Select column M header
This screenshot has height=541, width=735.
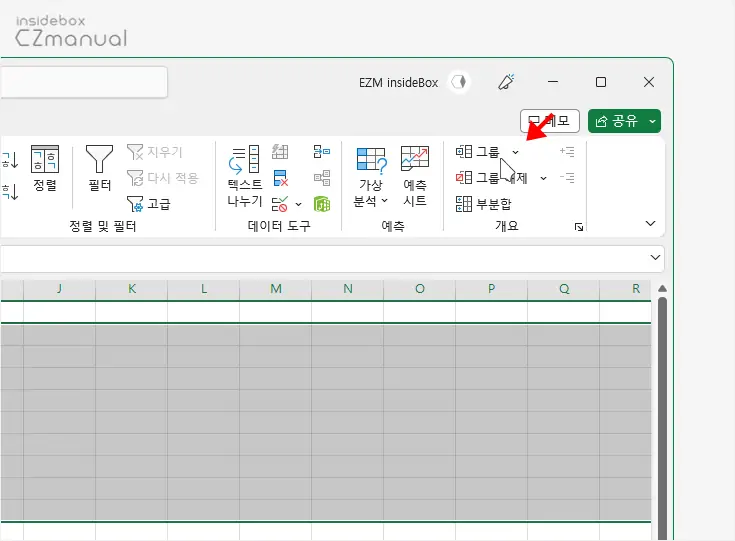point(276,289)
